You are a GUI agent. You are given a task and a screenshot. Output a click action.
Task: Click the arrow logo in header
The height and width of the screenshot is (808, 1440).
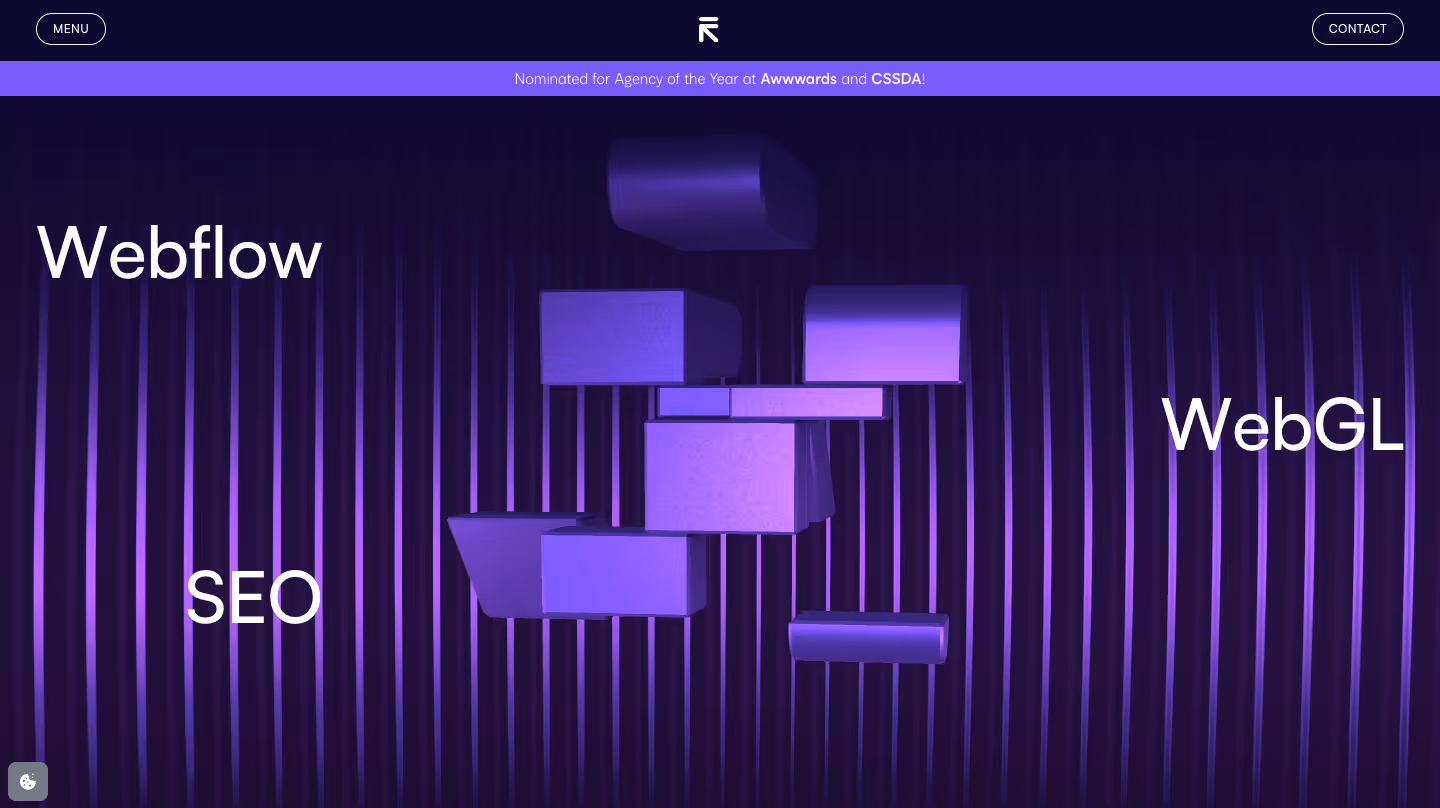tap(709, 29)
